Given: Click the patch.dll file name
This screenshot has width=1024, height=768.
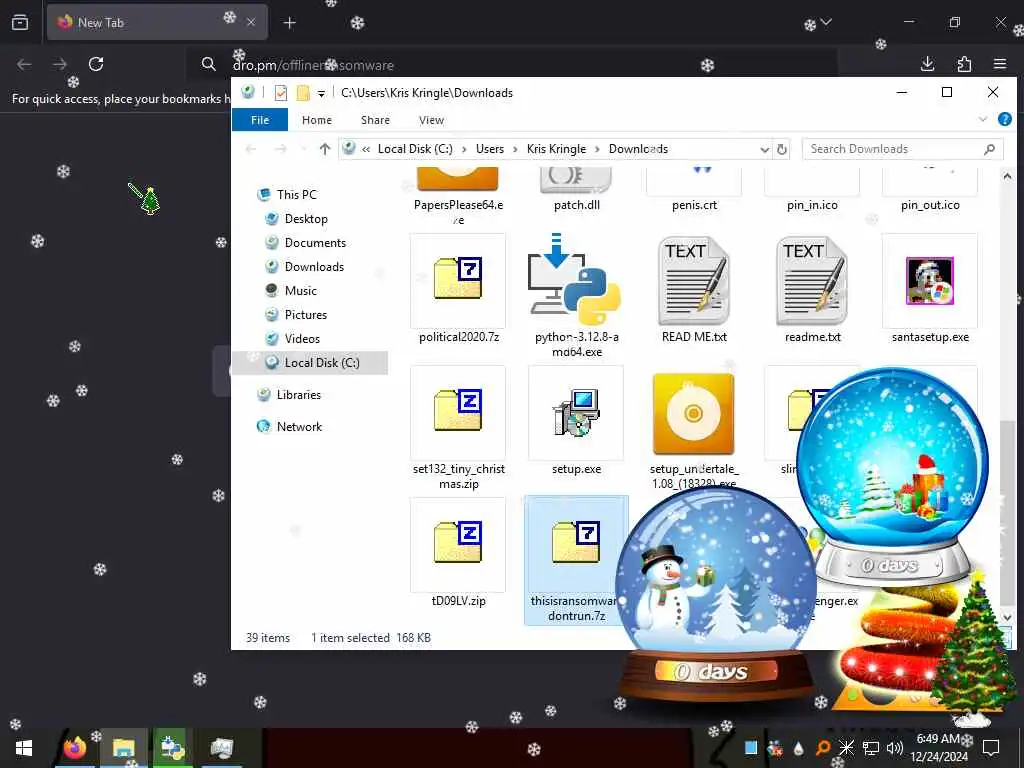Looking at the screenshot, I should tap(577, 205).
